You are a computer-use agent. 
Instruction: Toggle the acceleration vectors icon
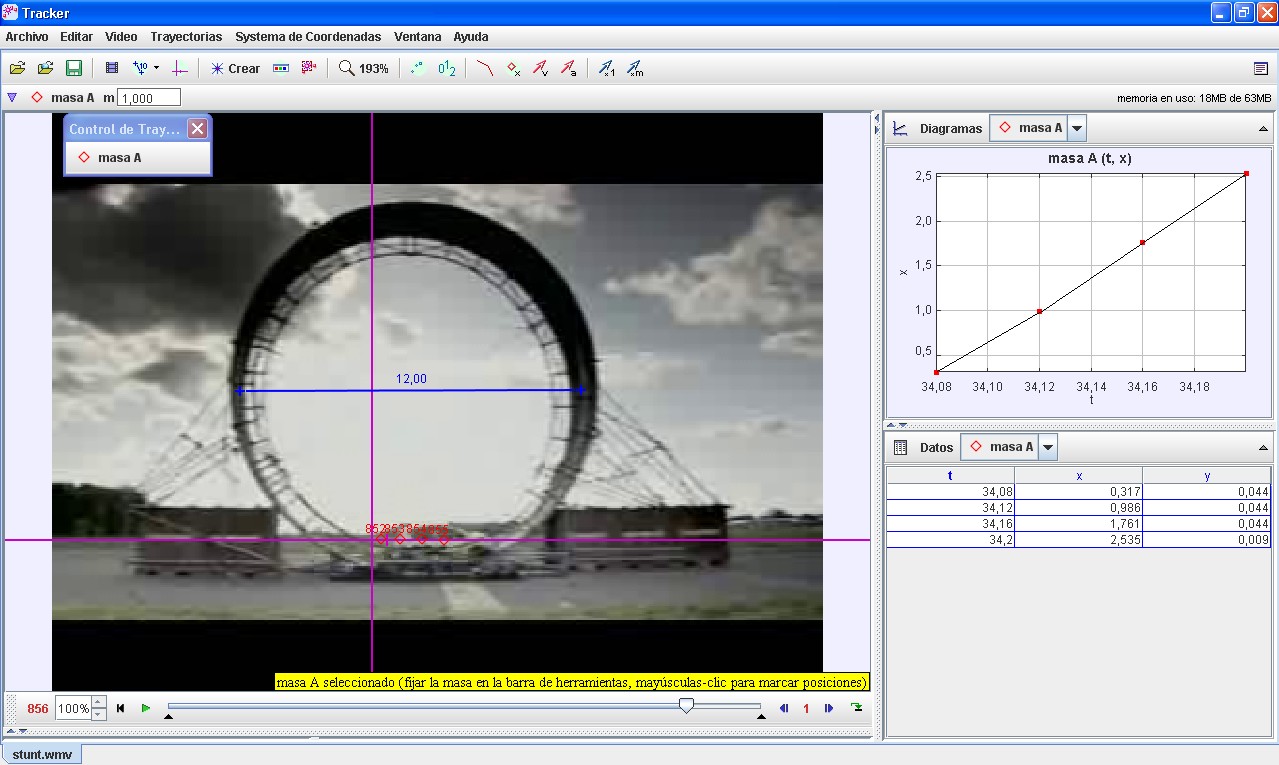pyautogui.click(x=568, y=68)
